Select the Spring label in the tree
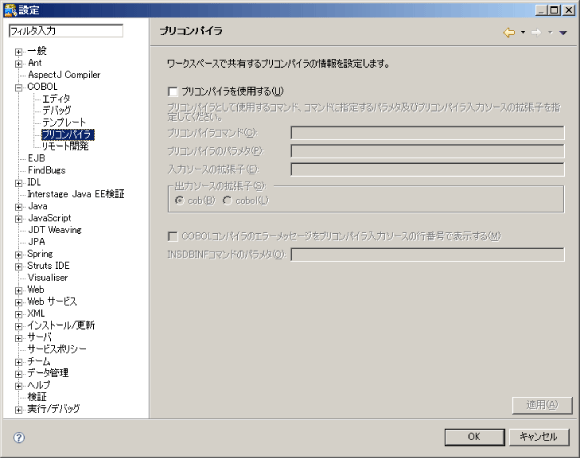This screenshot has height=458, width=580. [40, 254]
